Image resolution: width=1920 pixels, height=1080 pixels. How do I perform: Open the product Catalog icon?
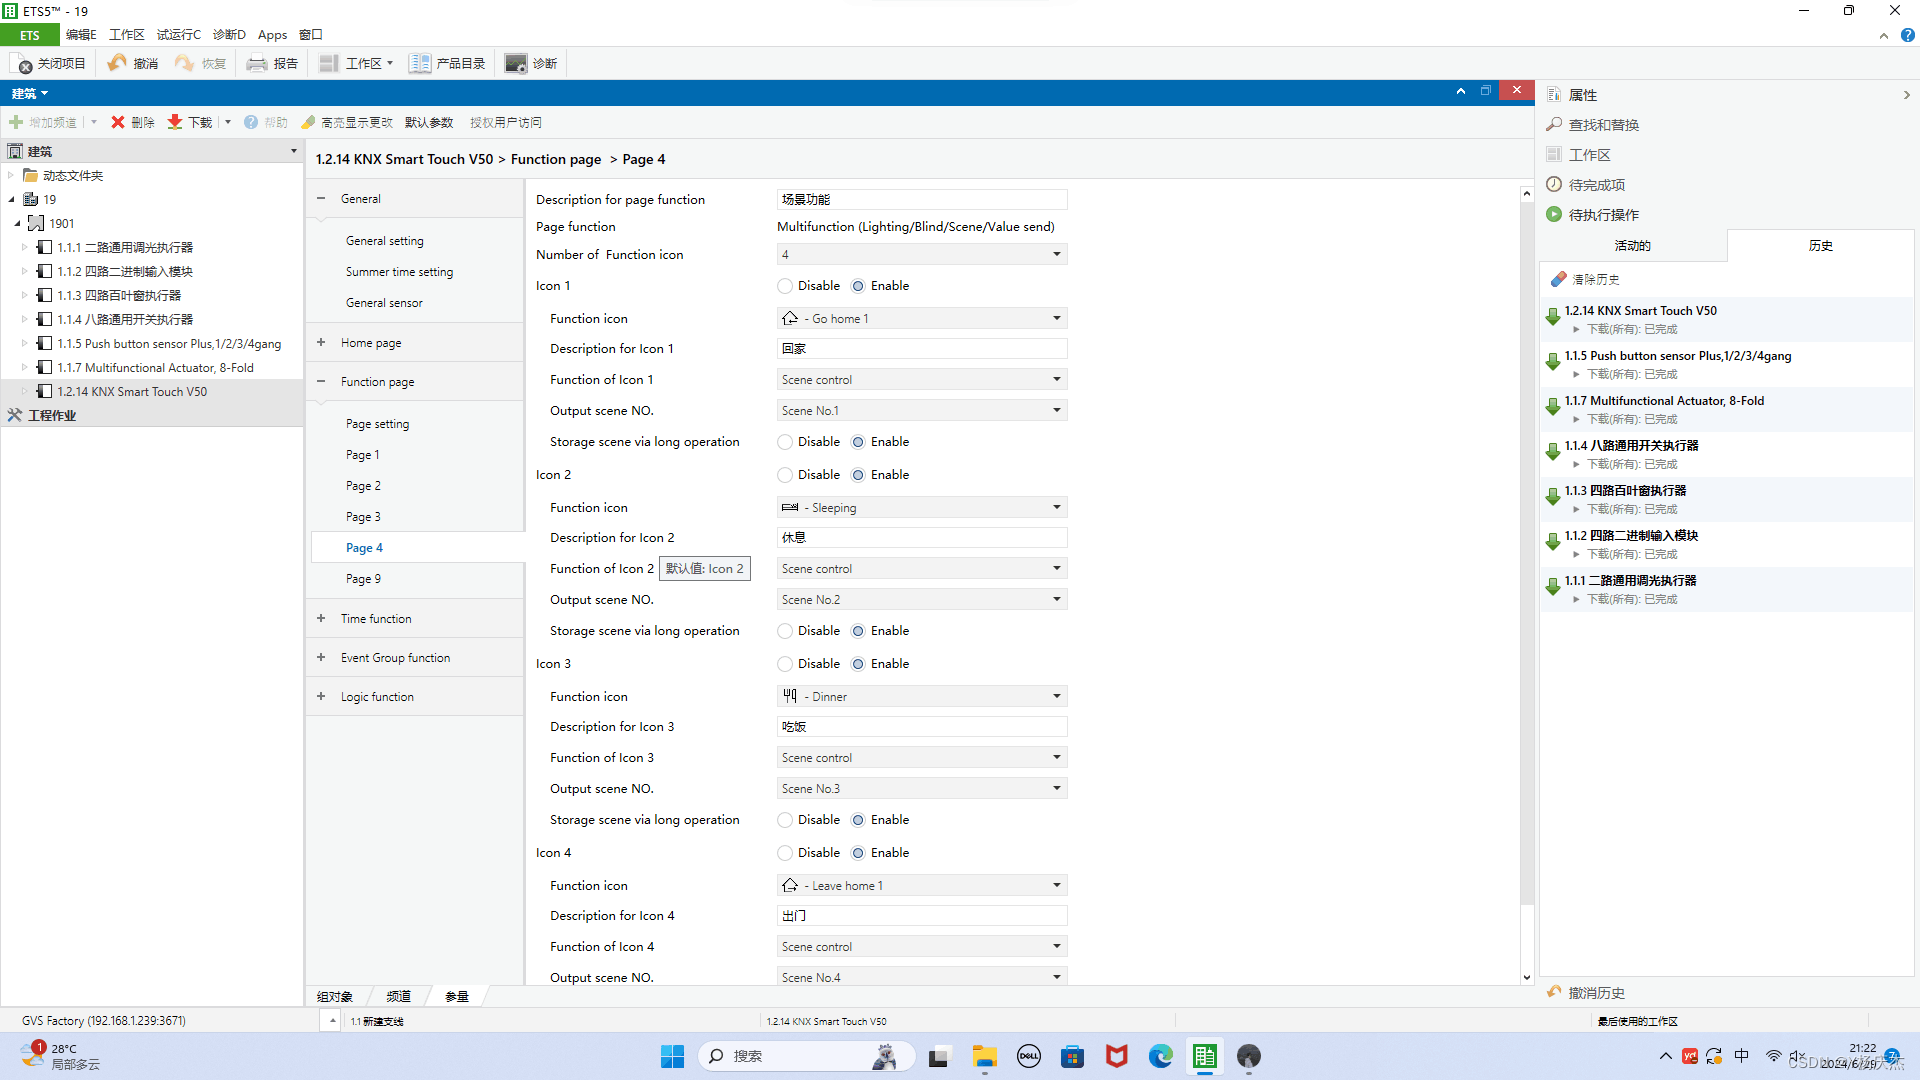(420, 64)
